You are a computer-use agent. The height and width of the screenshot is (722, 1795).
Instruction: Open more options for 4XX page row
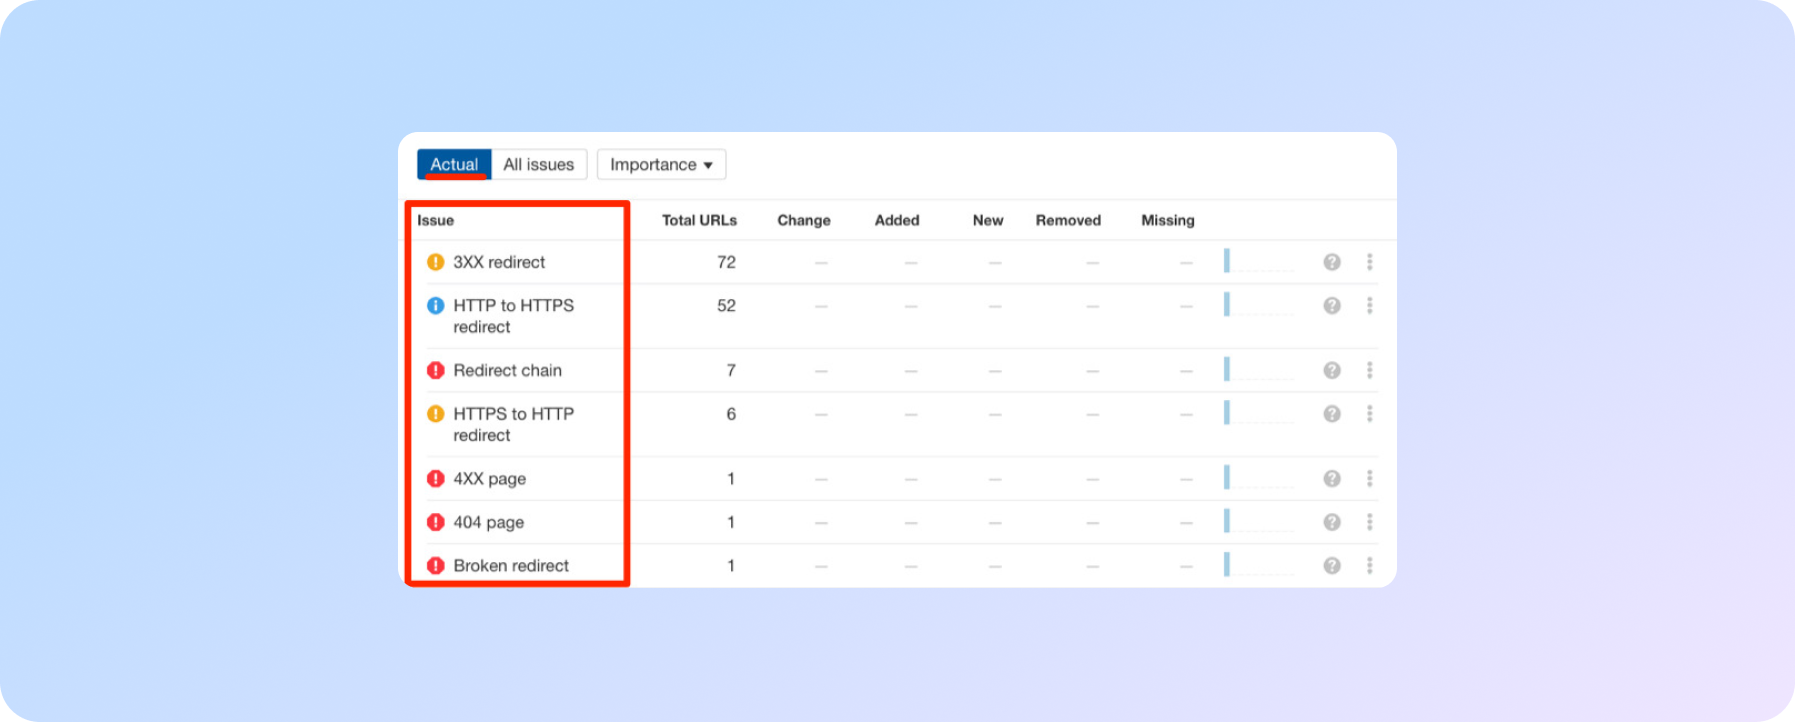[1370, 478]
